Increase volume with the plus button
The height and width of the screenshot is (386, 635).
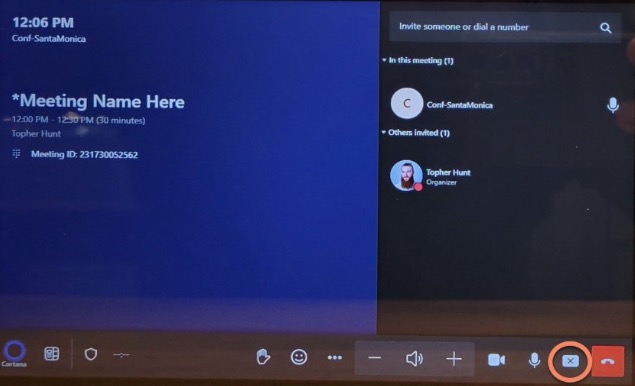(x=454, y=358)
